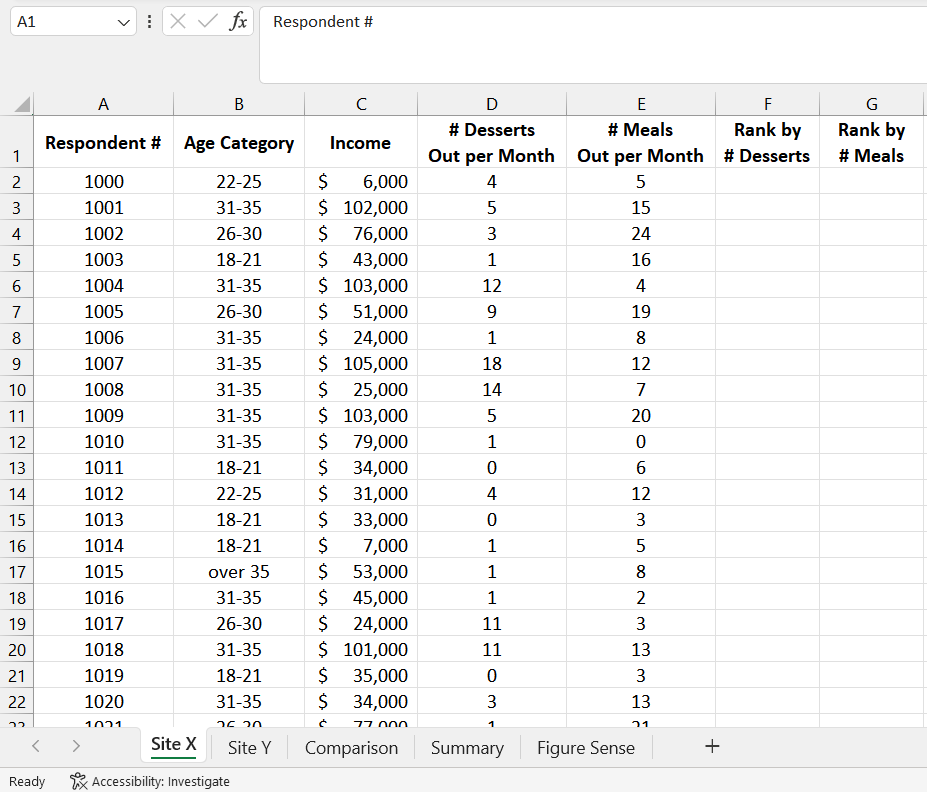Click the Insert Function (fx) icon
This screenshot has height=792, width=927.
[239, 21]
